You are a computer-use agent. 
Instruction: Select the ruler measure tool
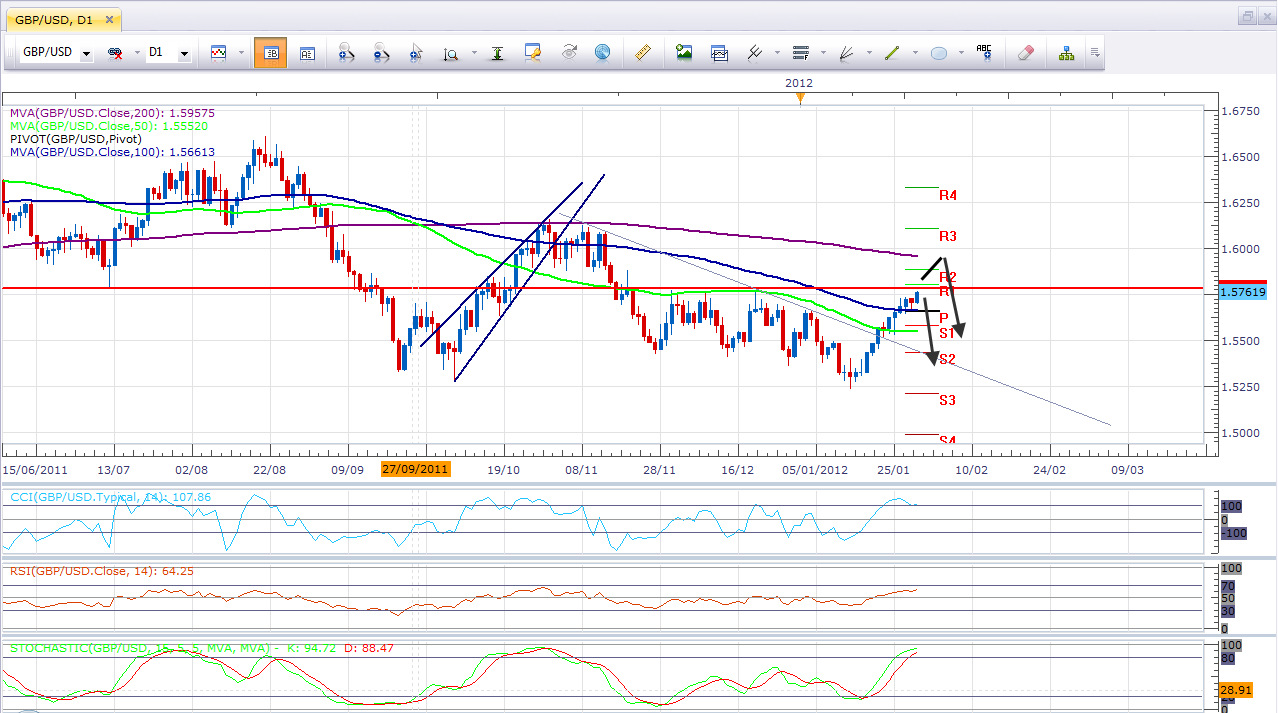point(643,53)
